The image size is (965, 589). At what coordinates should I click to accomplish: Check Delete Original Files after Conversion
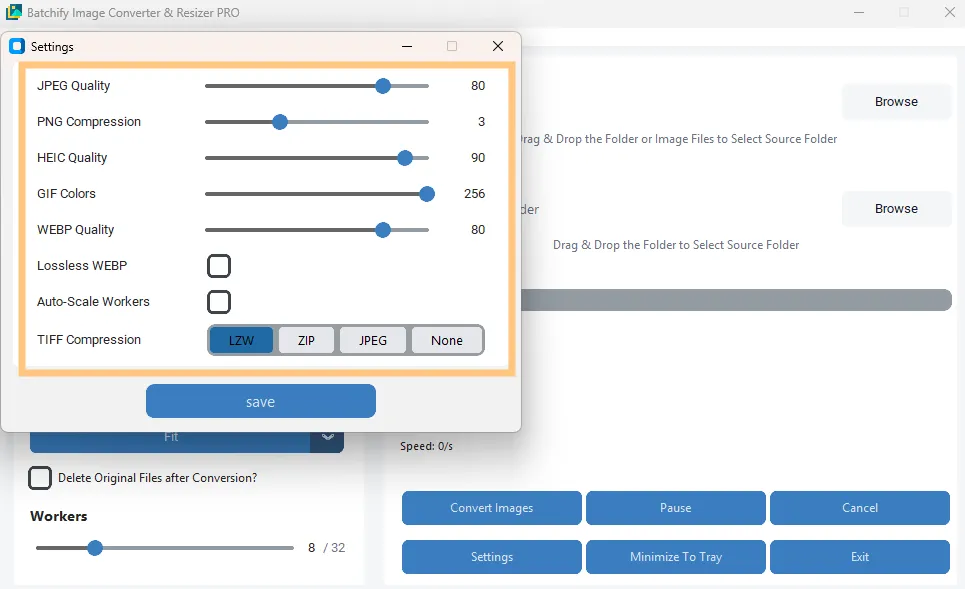click(40, 478)
